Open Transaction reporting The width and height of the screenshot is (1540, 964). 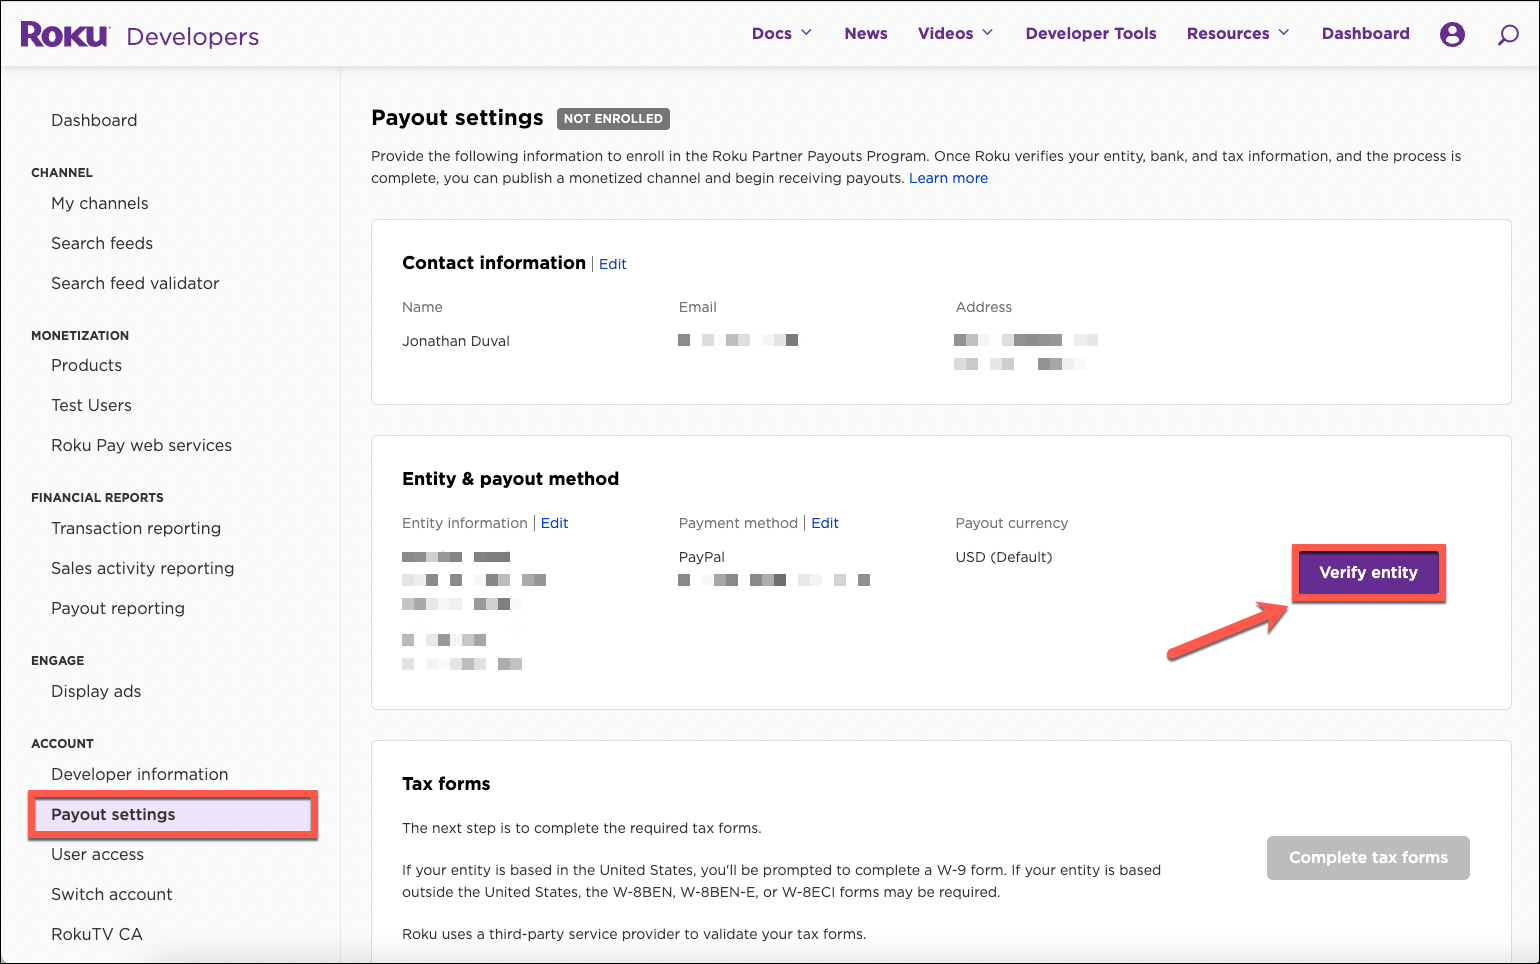click(x=136, y=528)
